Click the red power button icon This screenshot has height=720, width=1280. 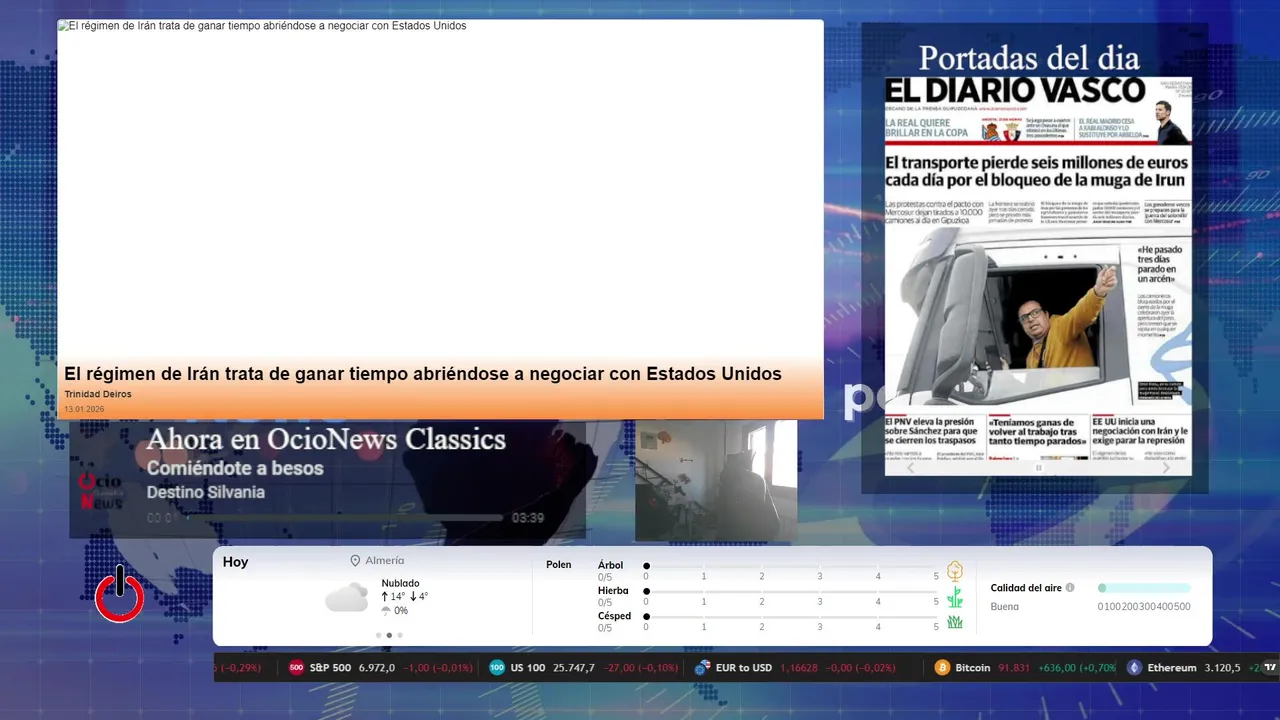(119, 594)
